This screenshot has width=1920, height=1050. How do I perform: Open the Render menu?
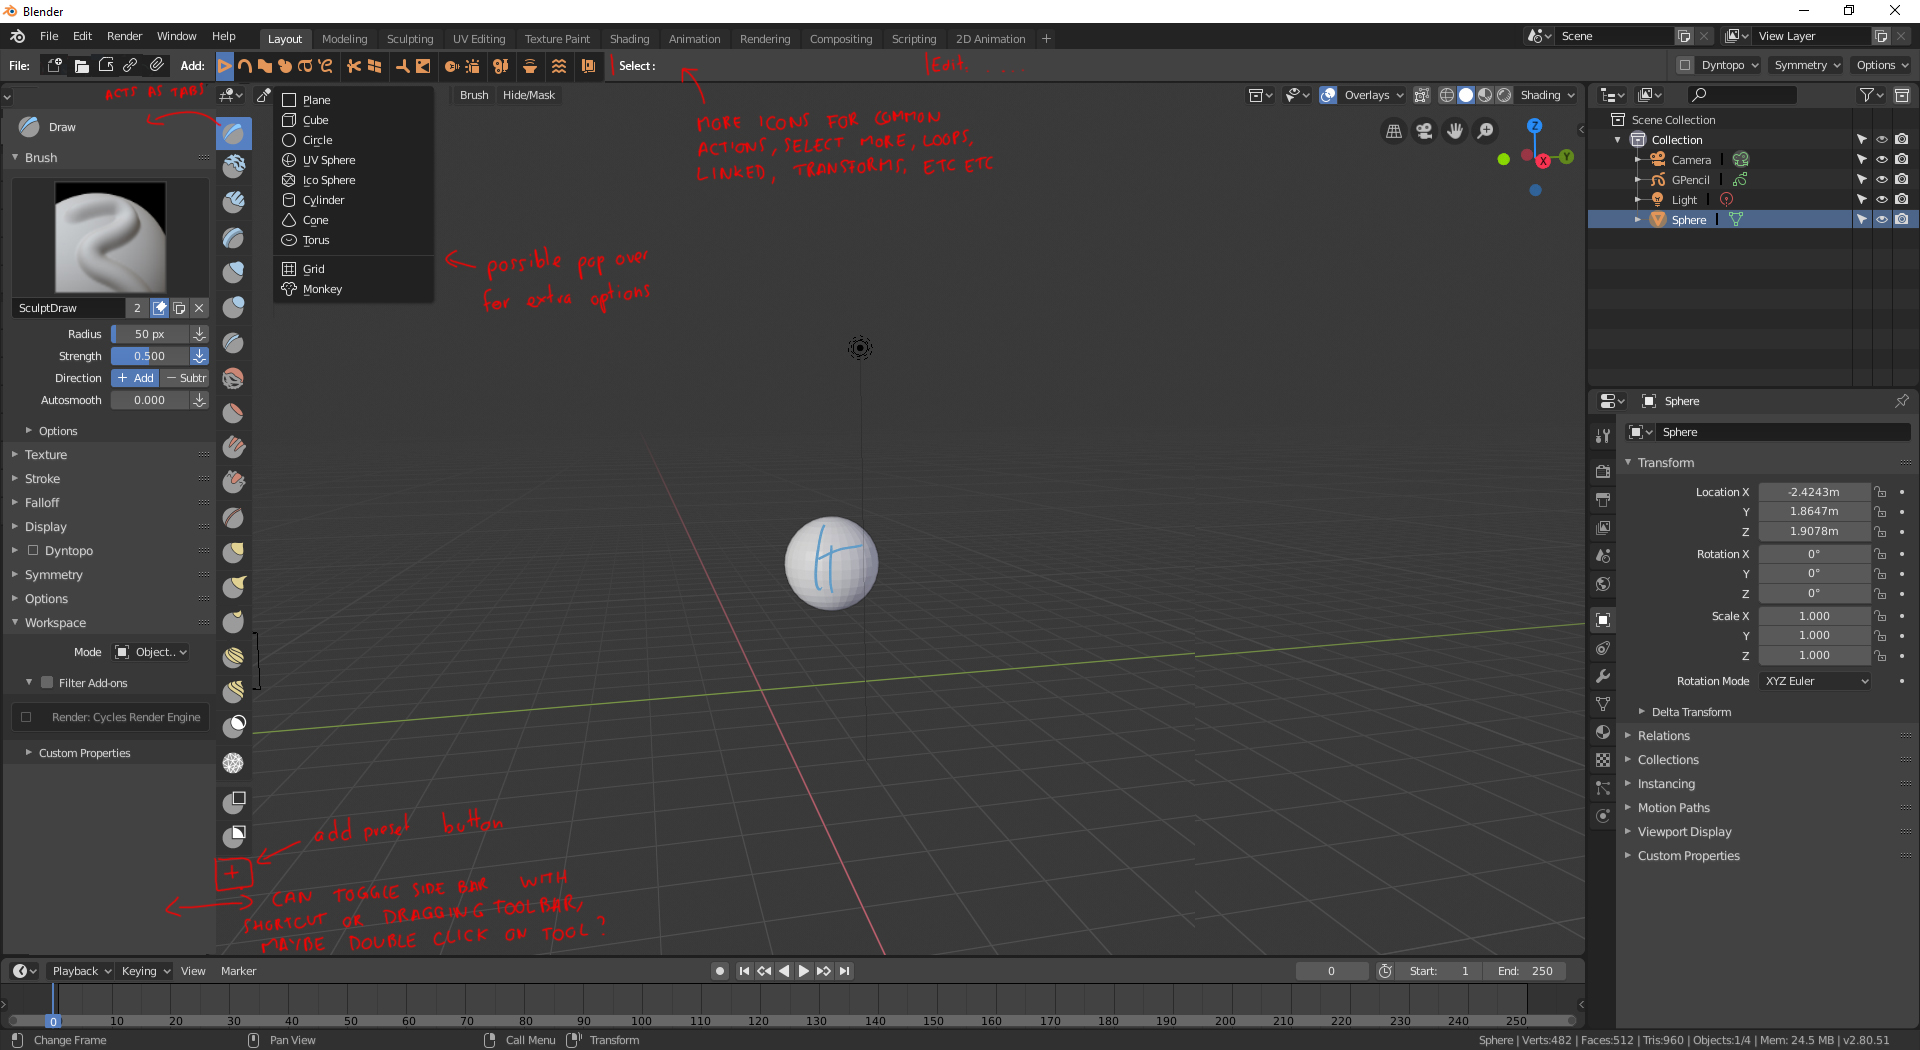(x=125, y=36)
